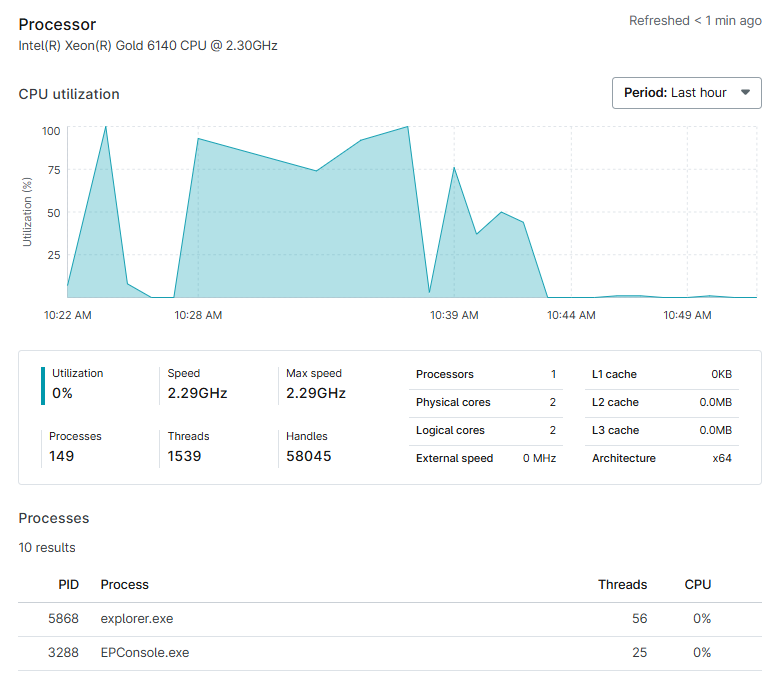Viewport: 776px width, 674px height.
Task: Select the explorer.exe process row
Action: (137, 619)
